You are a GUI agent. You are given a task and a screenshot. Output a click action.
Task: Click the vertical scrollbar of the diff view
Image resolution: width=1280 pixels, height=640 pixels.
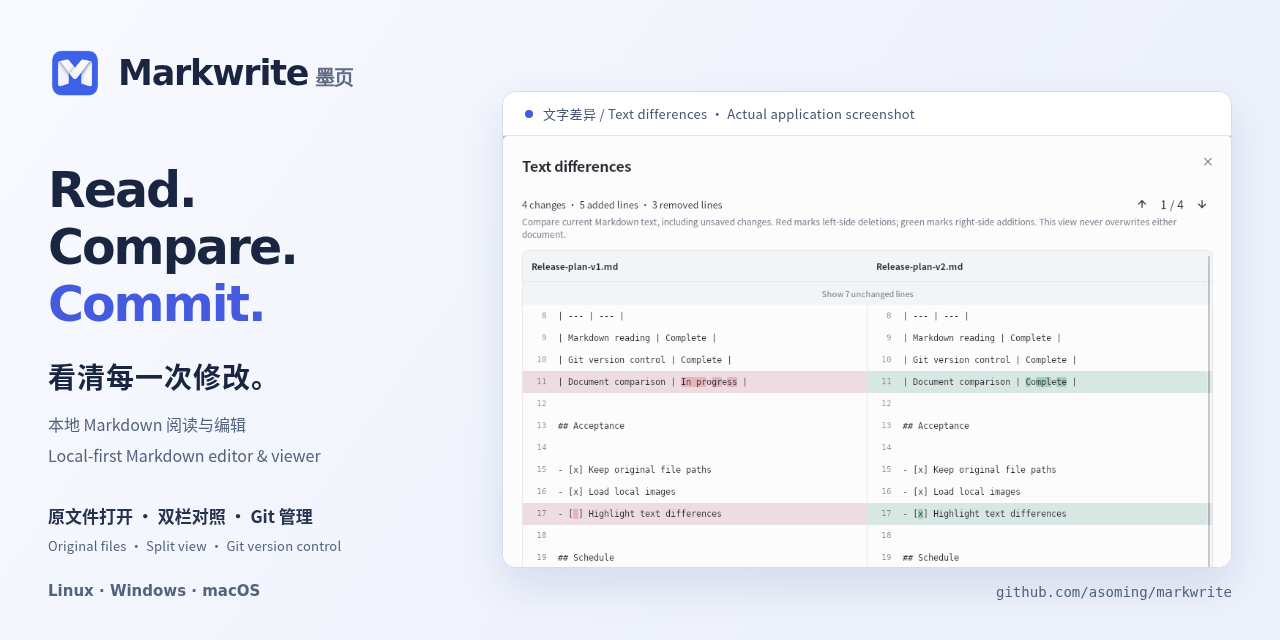point(1209,410)
